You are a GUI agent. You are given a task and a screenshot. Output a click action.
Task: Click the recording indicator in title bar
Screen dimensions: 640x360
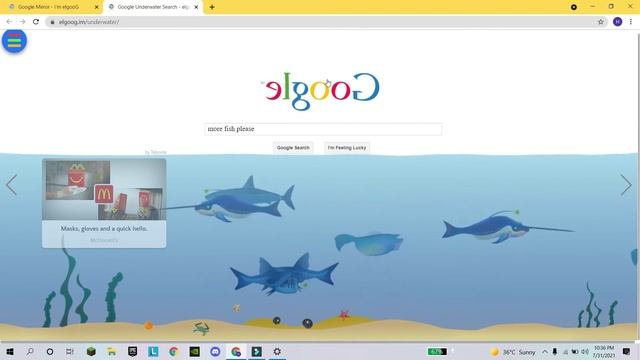pos(573,7)
